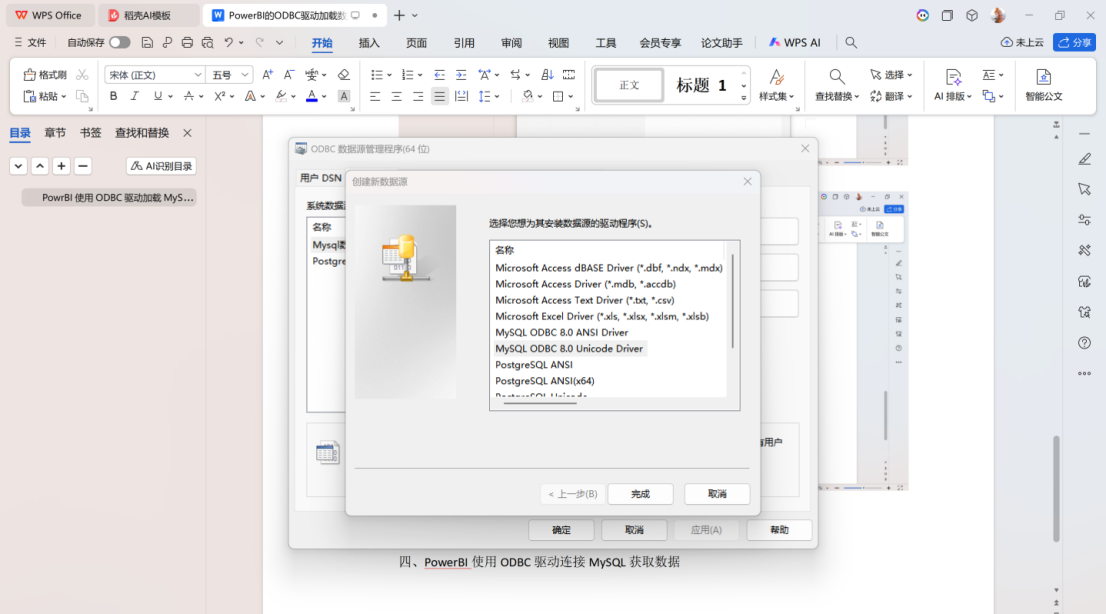Clear formatting with the eraser icon
The height and width of the screenshot is (614, 1106).
pos(344,75)
